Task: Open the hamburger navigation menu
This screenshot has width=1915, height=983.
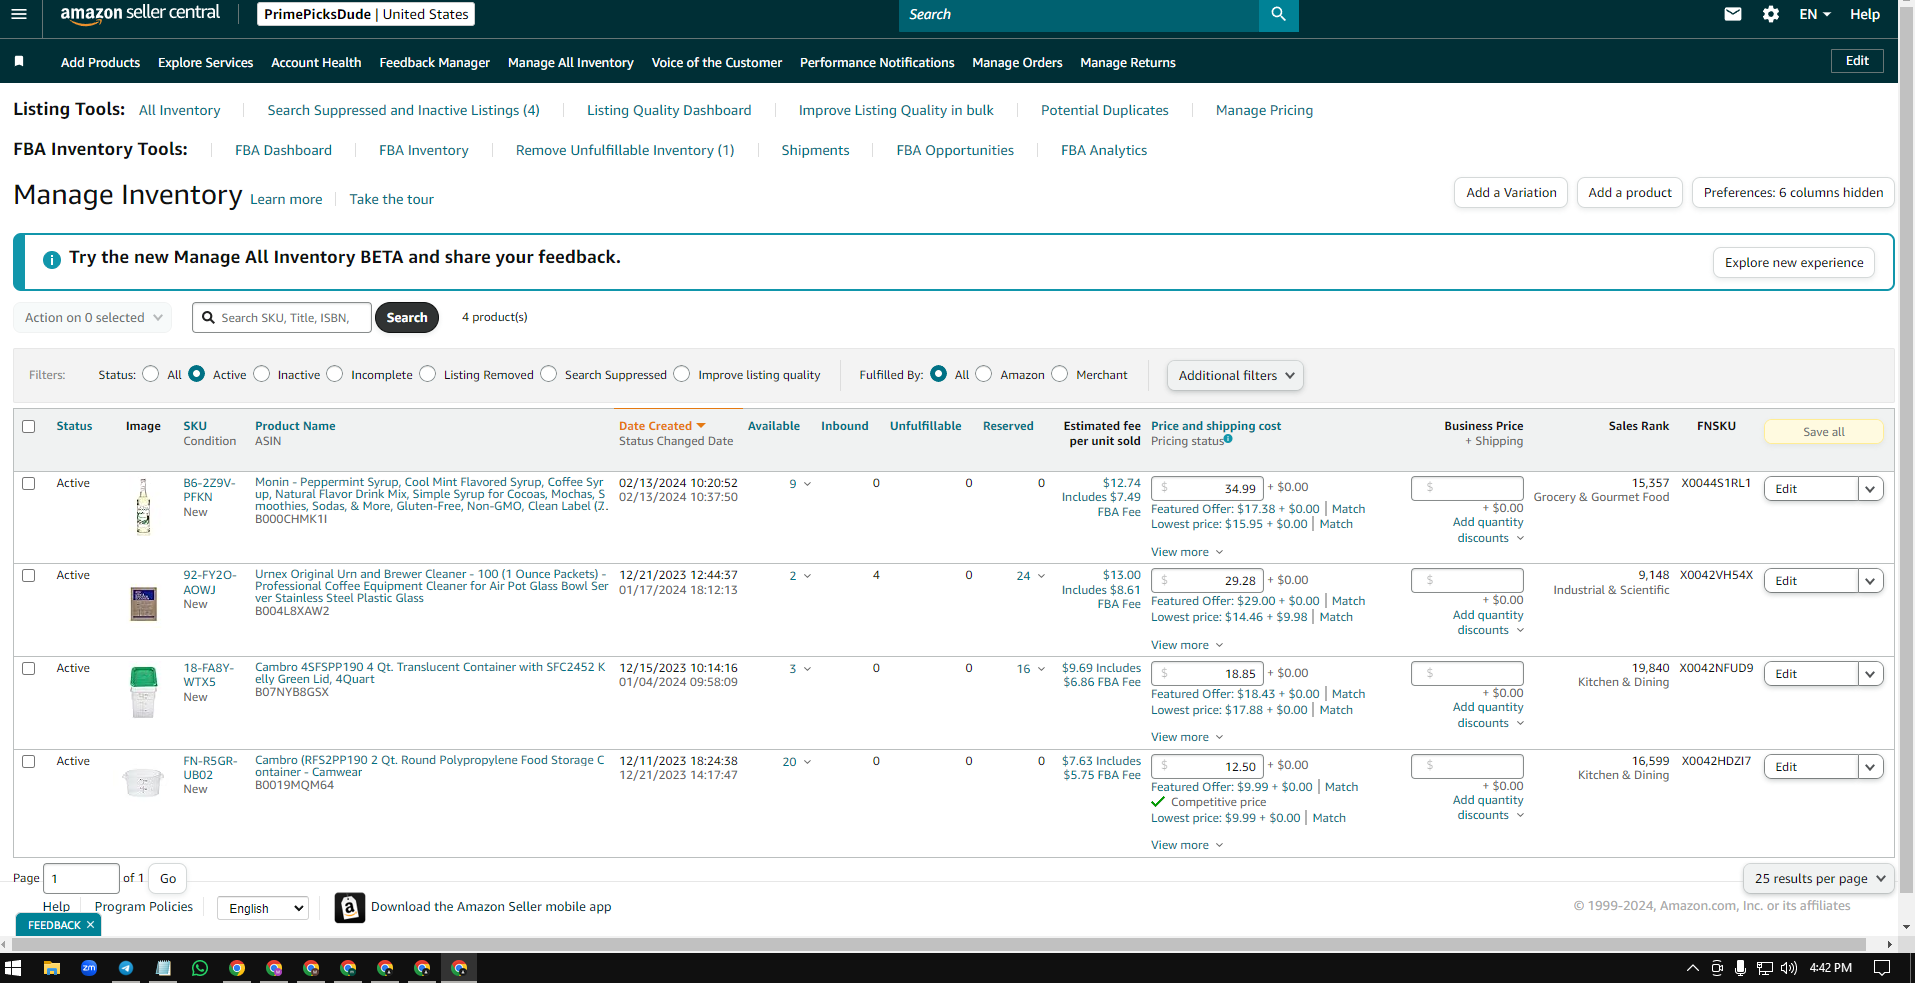Action: 19,14
